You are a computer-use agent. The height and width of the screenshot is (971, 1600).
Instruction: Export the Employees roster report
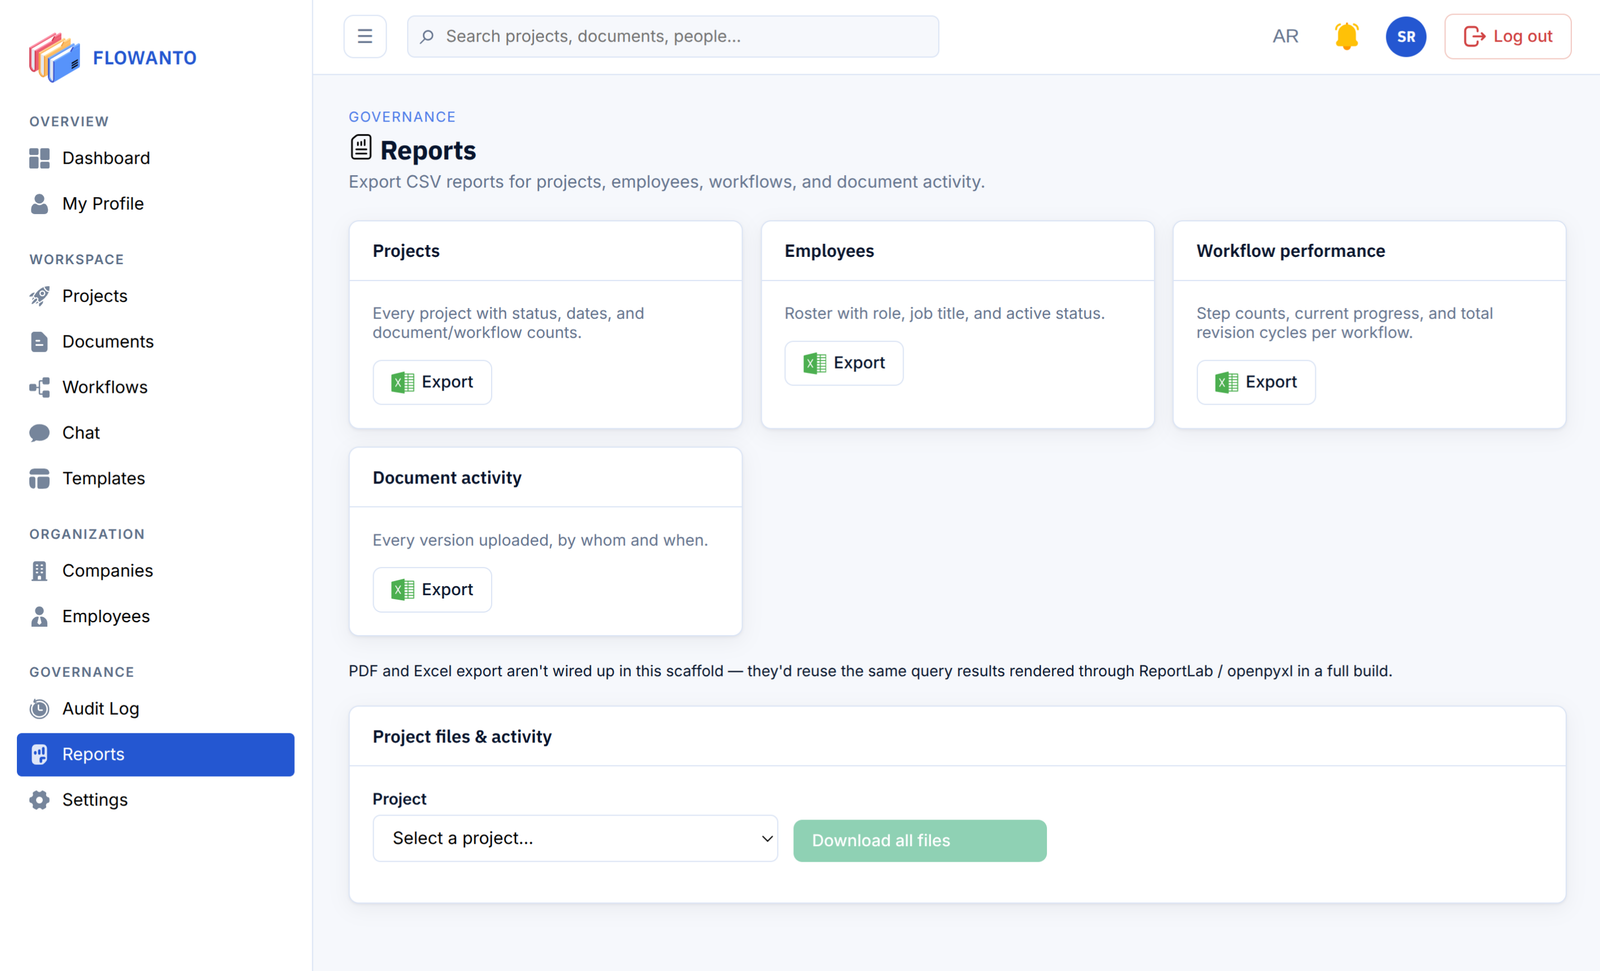coord(843,363)
